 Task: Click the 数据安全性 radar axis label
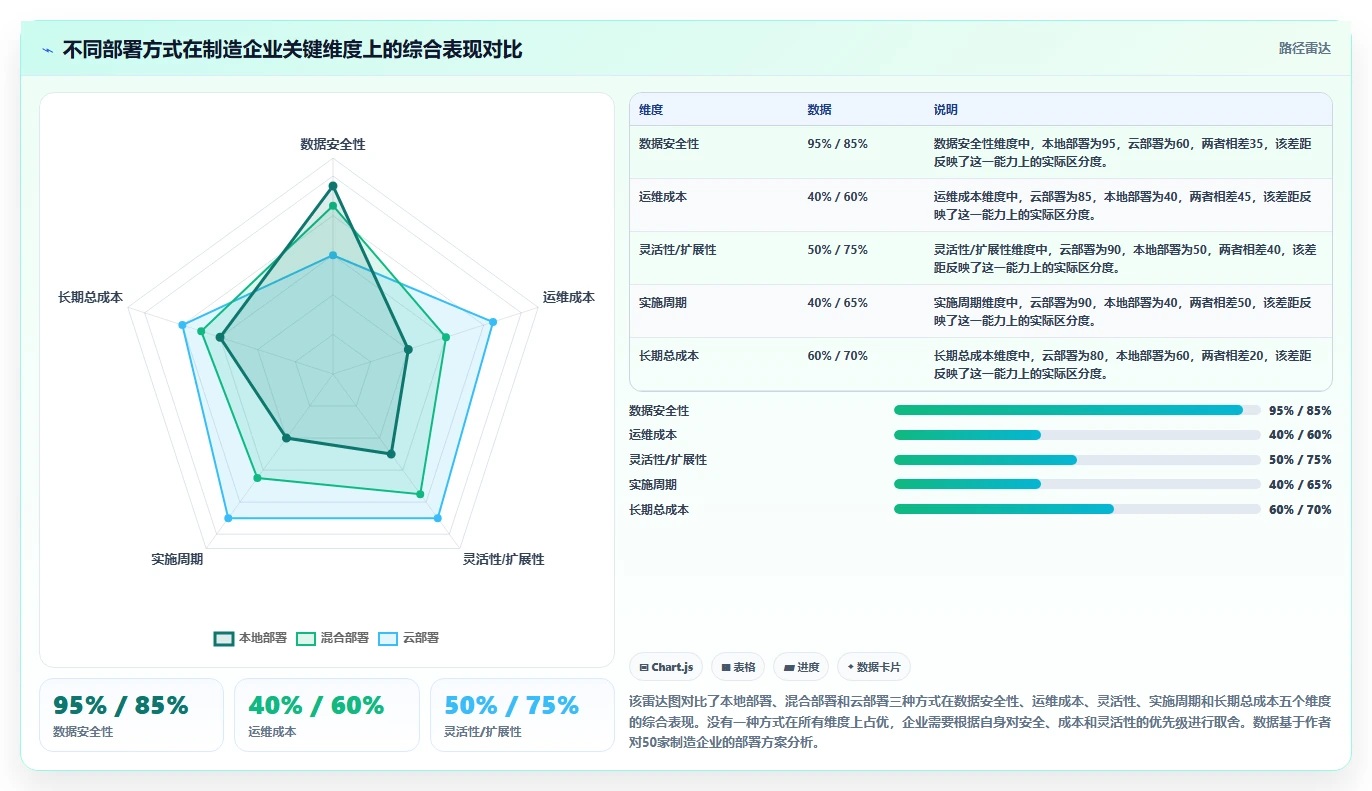pyautogui.click(x=333, y=144)
